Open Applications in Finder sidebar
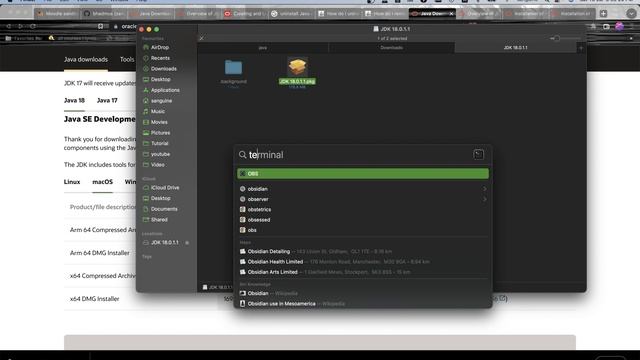Viewport: 640px width, 360px height. [x=165, y=90]
